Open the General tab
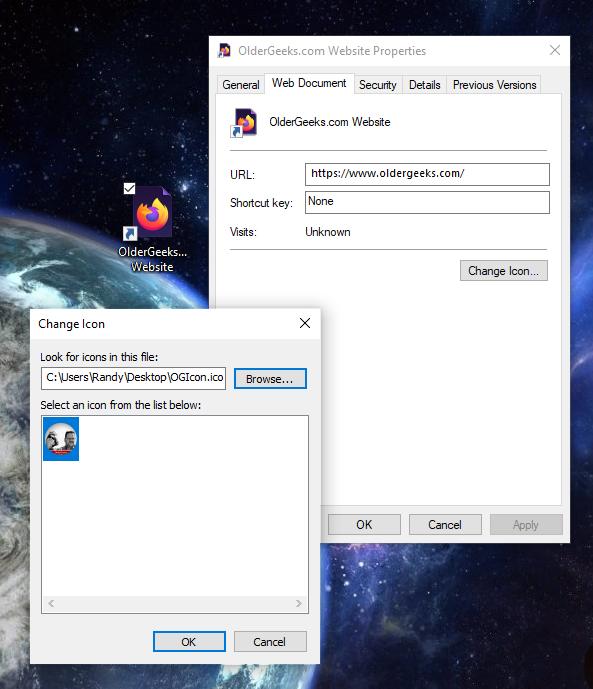Screen dimensions: 593x689 (x=241, y=84)
